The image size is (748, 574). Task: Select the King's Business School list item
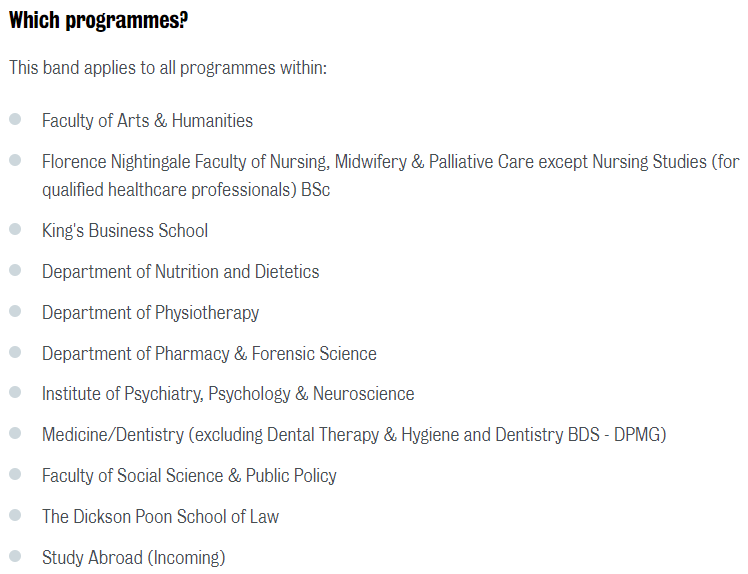[125, 231]
